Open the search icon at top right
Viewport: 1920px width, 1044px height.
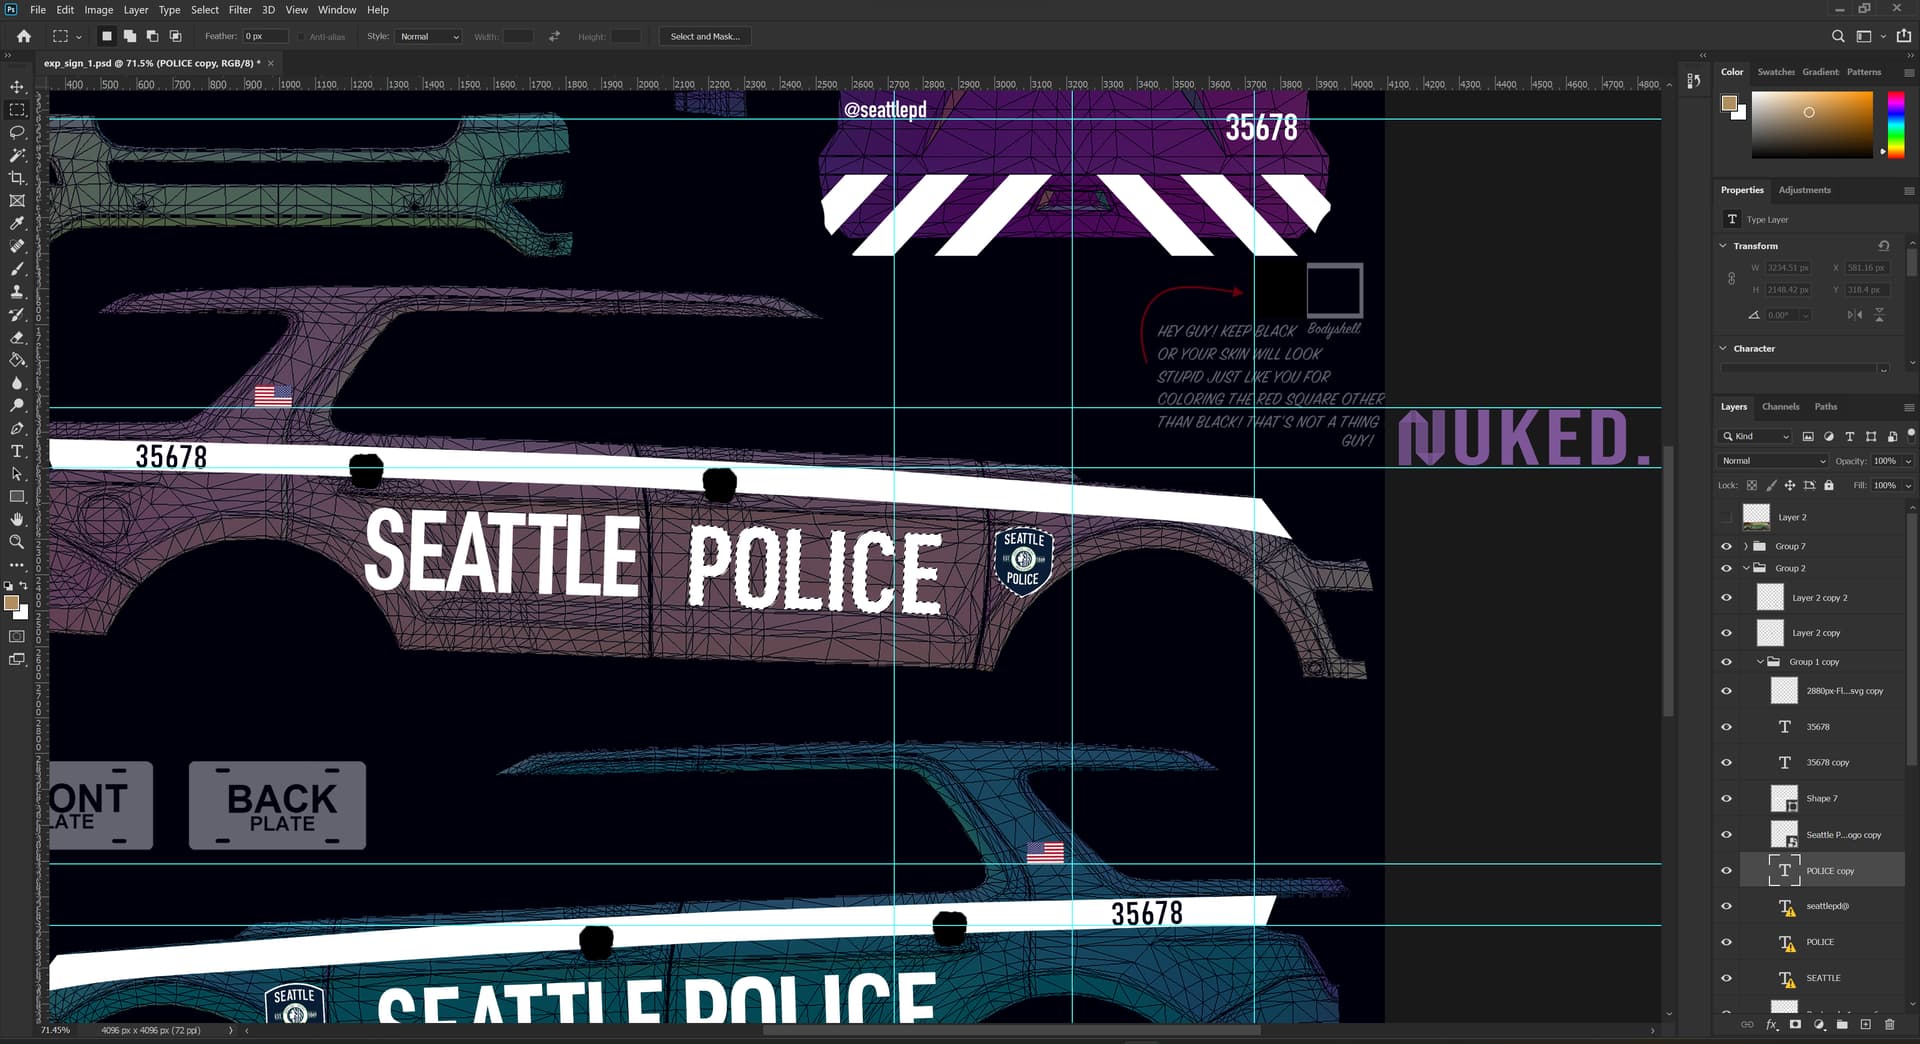click(x=1838, y=36)
